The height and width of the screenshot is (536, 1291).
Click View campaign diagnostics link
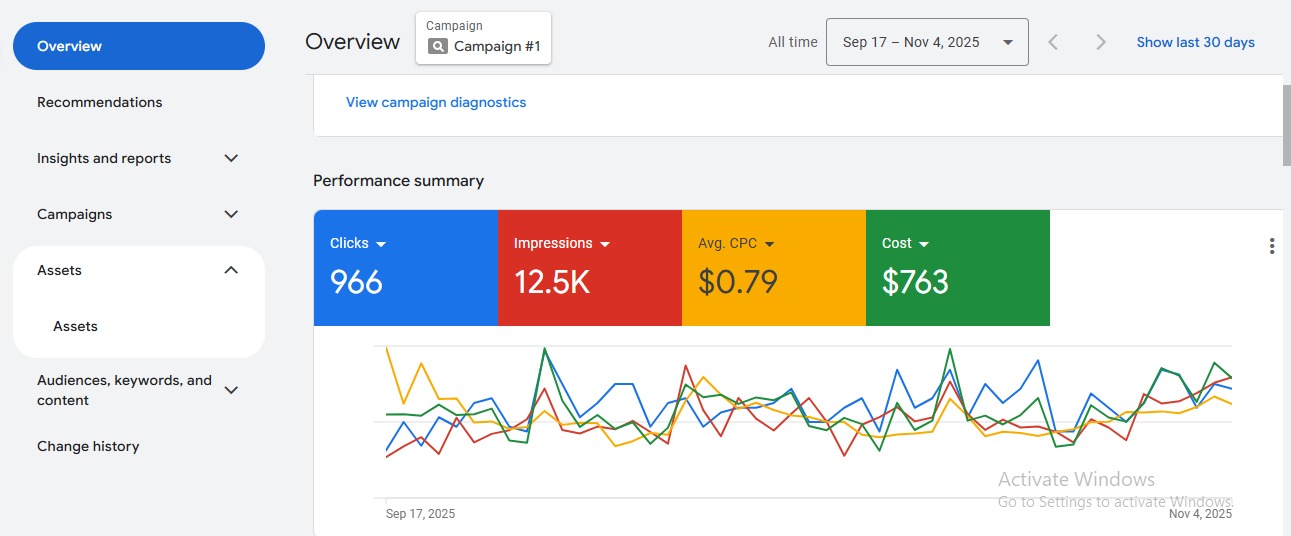coord(436,102)
